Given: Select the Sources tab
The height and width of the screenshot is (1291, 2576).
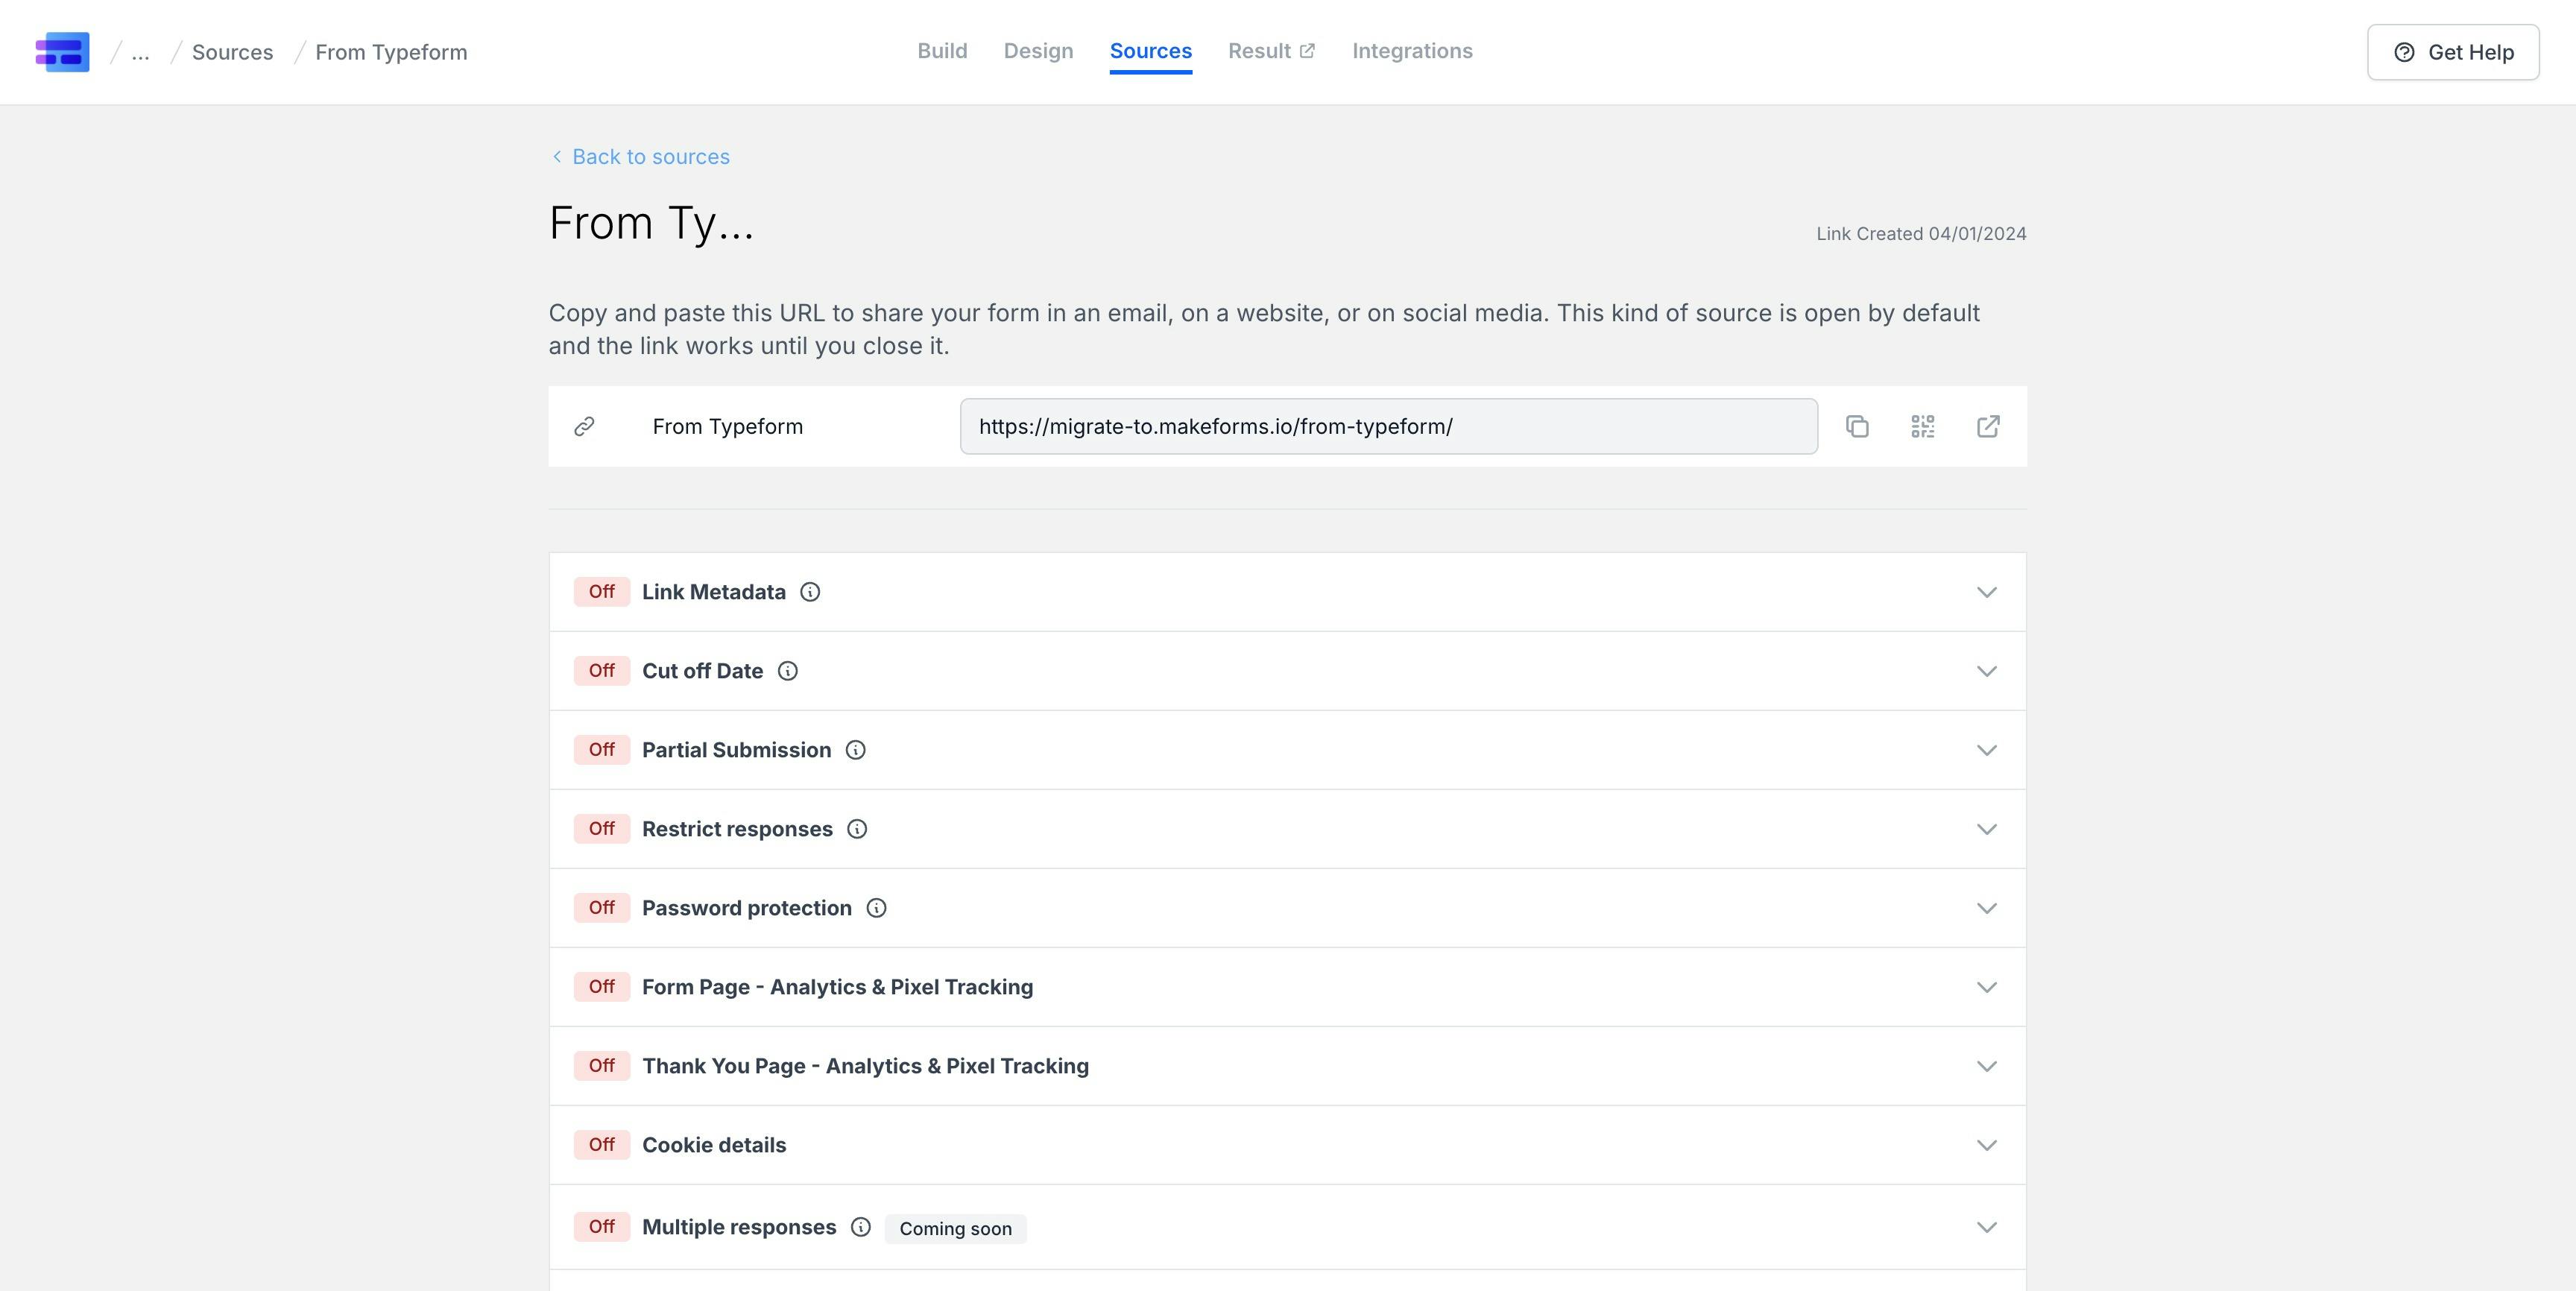Looking at the screenshot, I should (1150, 51).
